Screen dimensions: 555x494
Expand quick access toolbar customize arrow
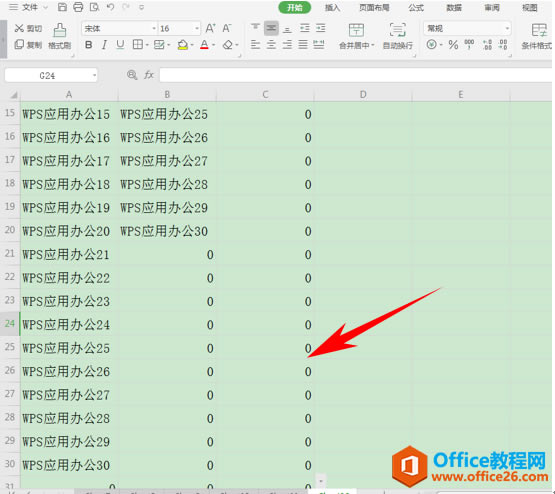pos(142,7)
